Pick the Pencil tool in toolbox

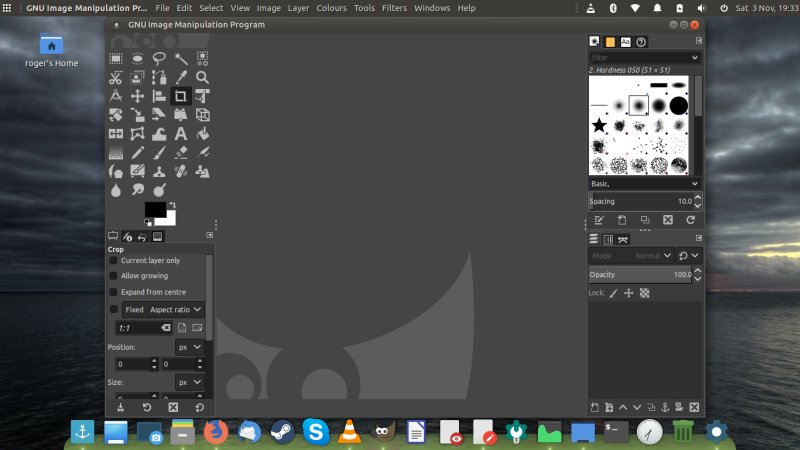(137, 153)
